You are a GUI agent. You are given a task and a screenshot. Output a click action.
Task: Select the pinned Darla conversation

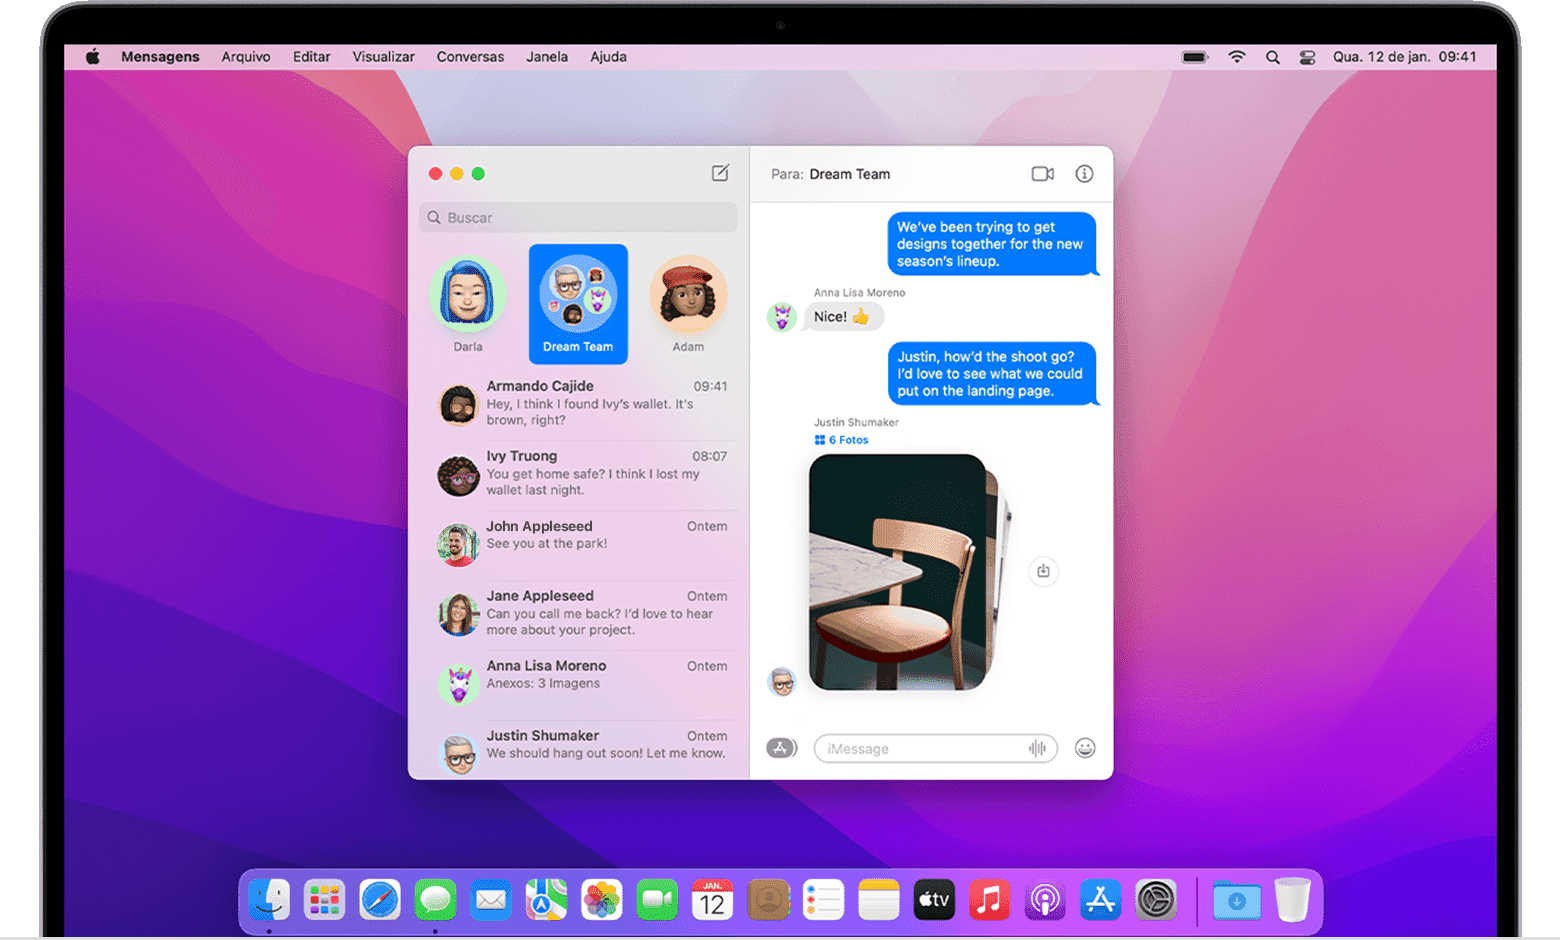click(468, 295)
